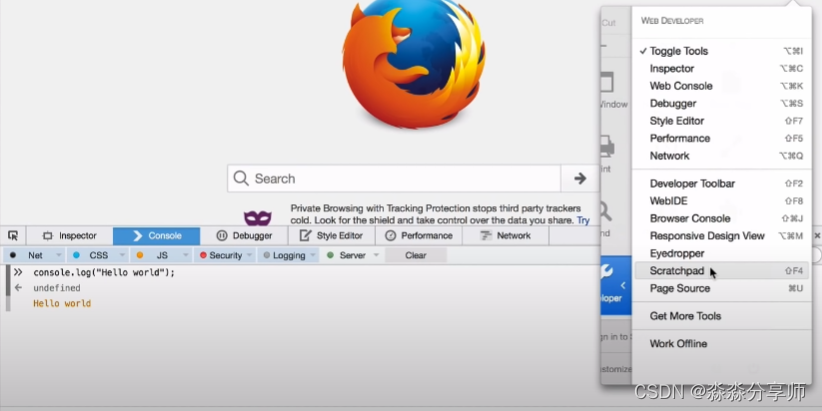Image resolution: width=822 pixels, height=411 pixels.
Task: Open Browser Console menu entry
Action: pos(721,218)
